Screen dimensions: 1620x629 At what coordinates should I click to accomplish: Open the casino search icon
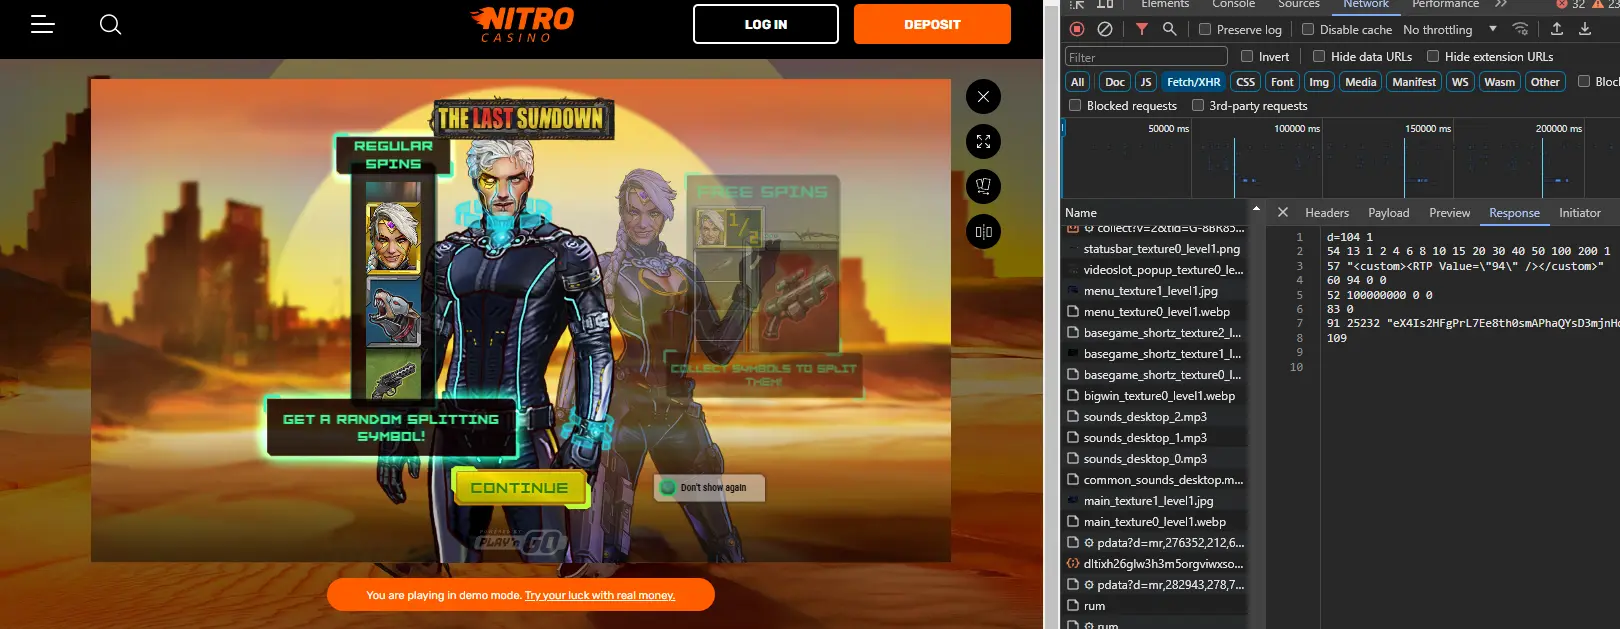(x=110, y=24)
